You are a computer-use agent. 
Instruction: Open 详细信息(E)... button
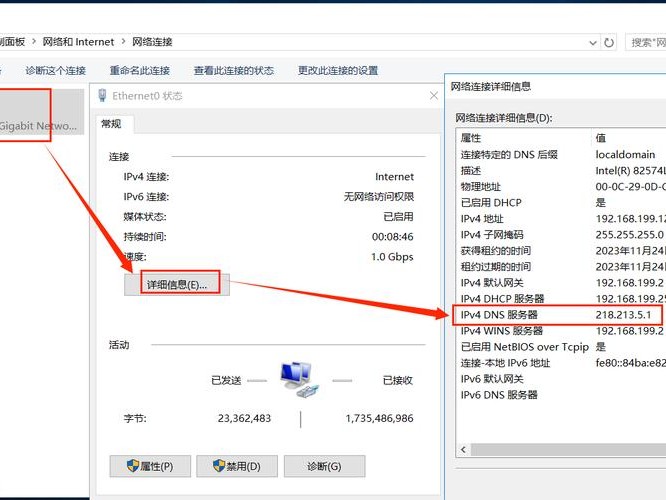(x=177, y=285)
